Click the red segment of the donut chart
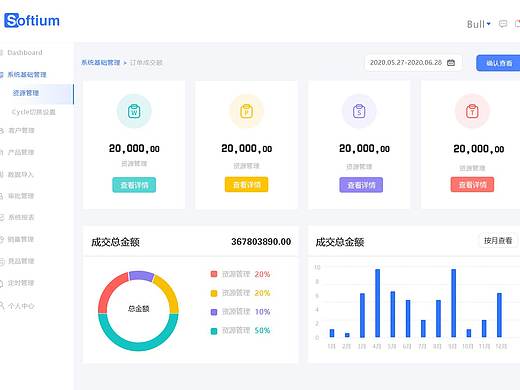Screen dimensions: 520x390 tap(109, 288)
